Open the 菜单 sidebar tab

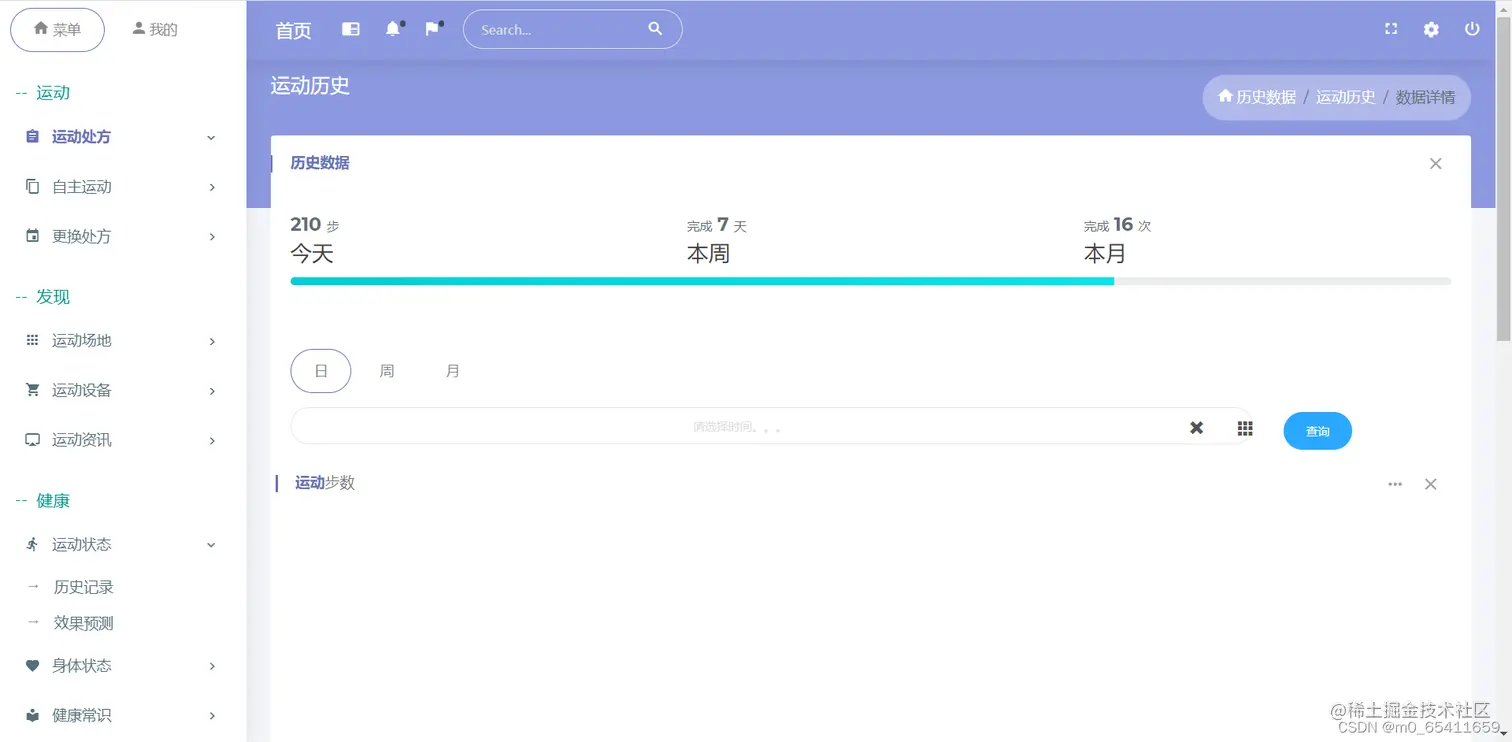coord(57,30)
